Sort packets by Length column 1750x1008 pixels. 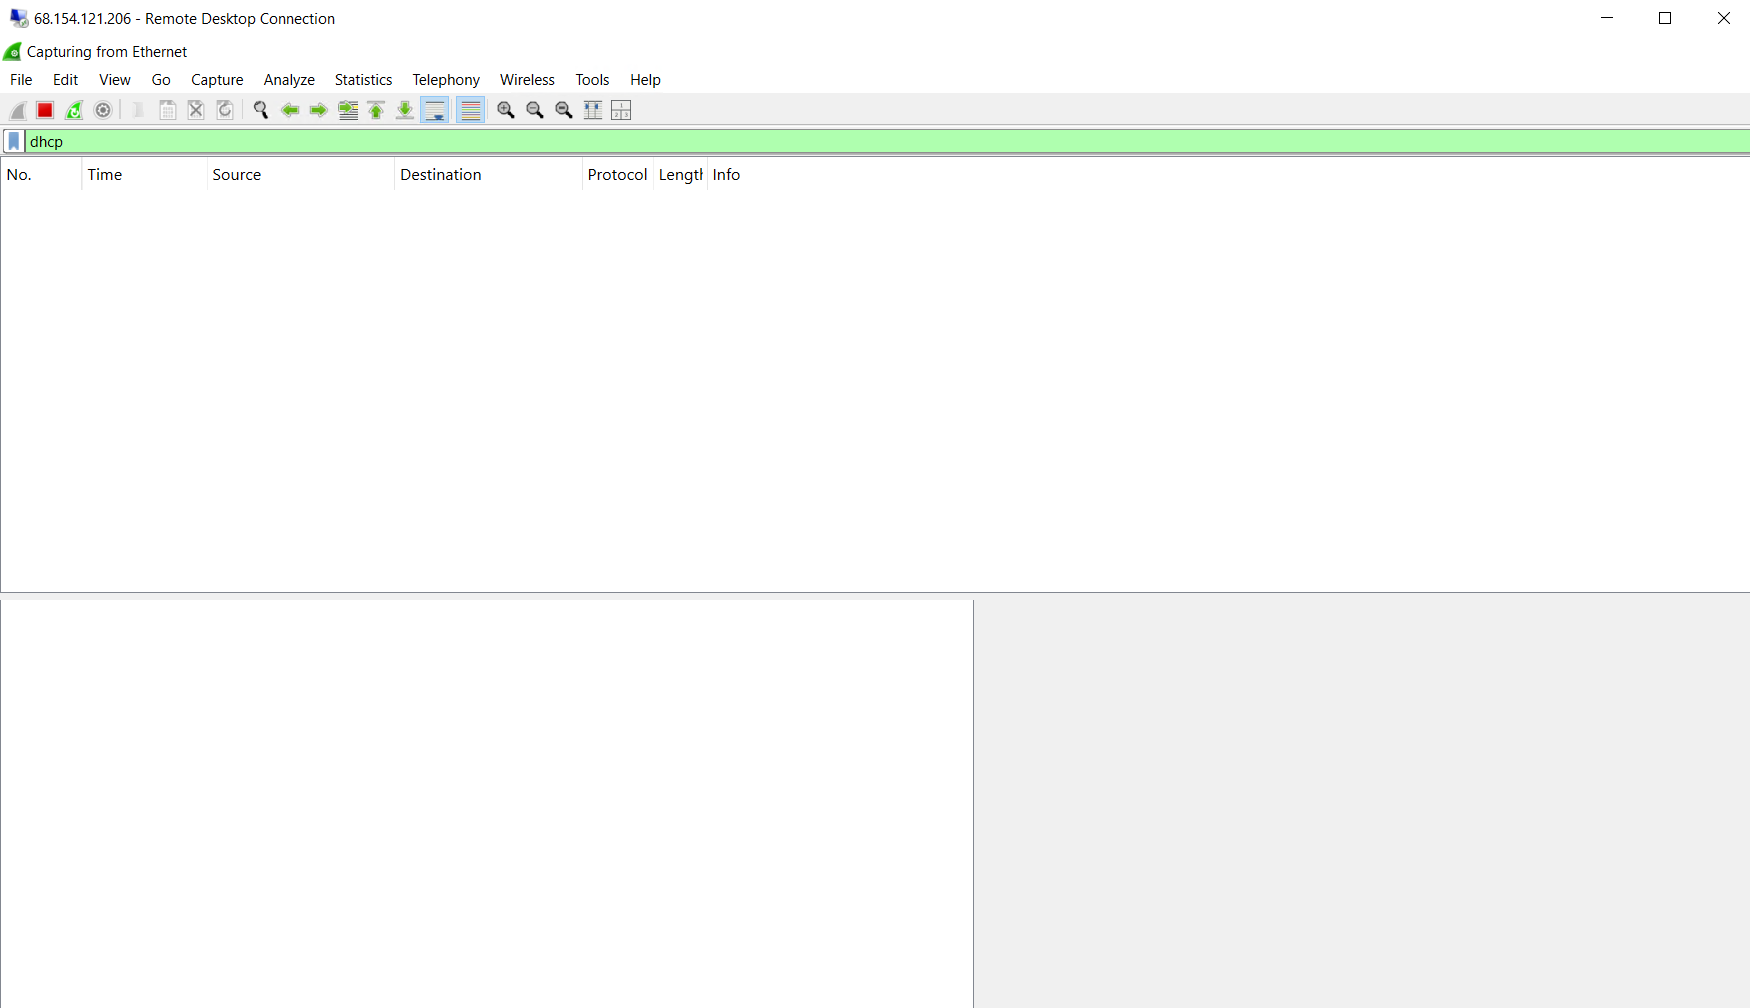[x=680, y=175]
